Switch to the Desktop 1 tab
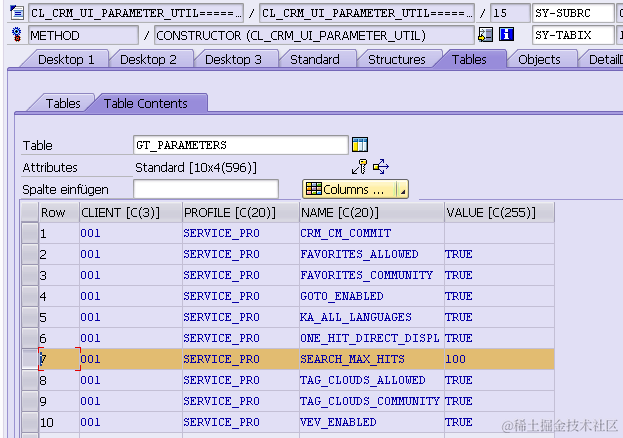 coord(66,60)
